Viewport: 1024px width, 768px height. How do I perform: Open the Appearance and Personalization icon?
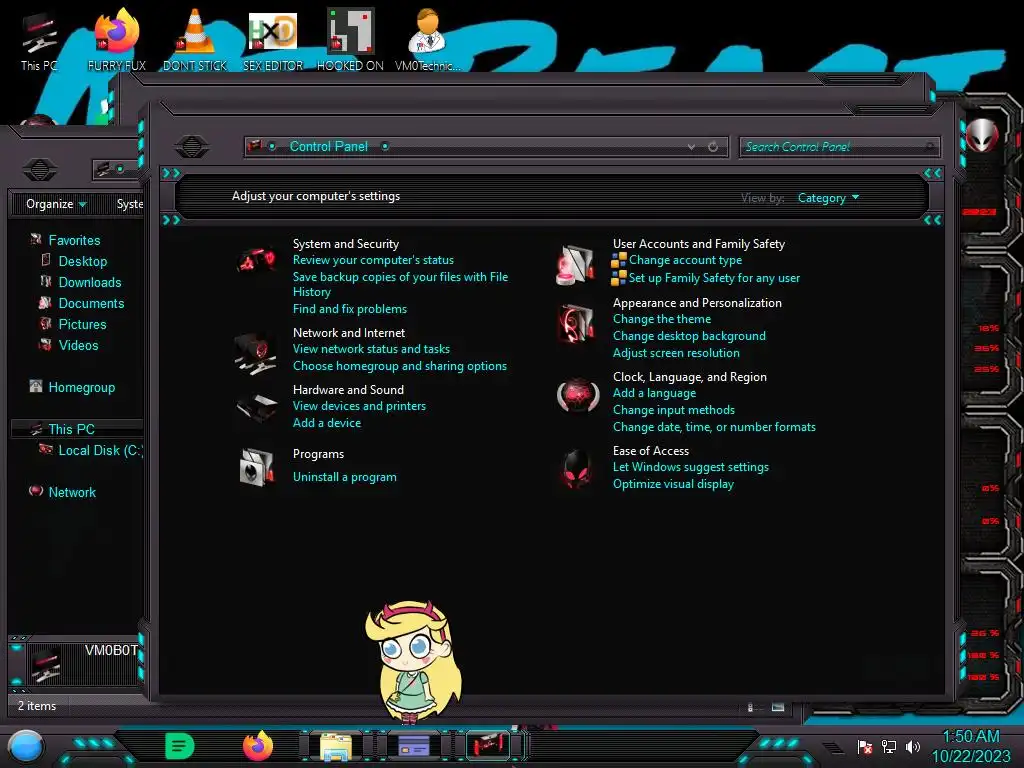pyautogui.click(x=575, y=323)
